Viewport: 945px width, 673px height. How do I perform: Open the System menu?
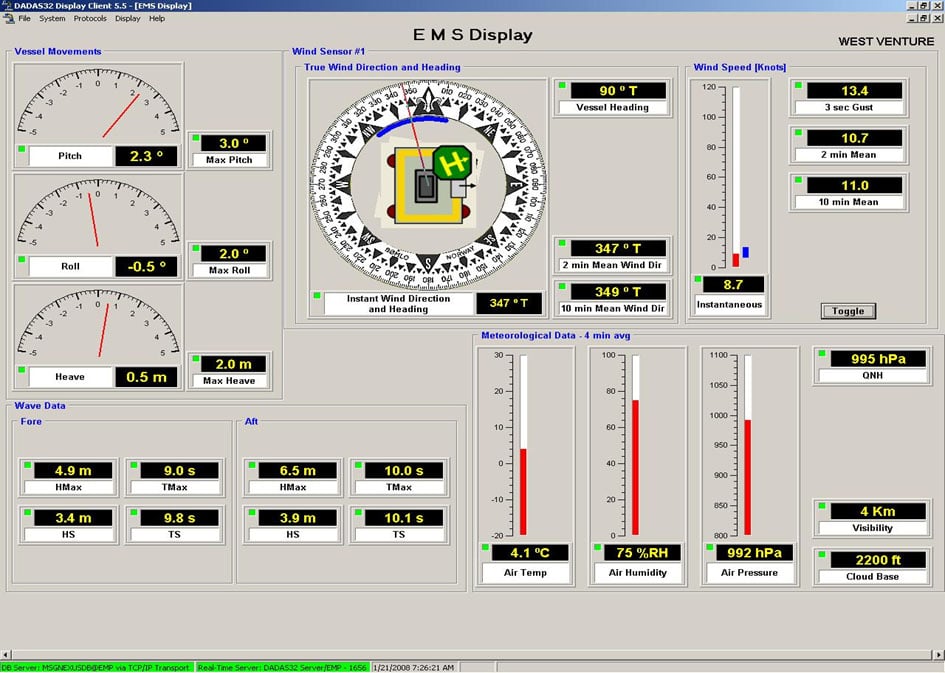click(x=51, y=18)
